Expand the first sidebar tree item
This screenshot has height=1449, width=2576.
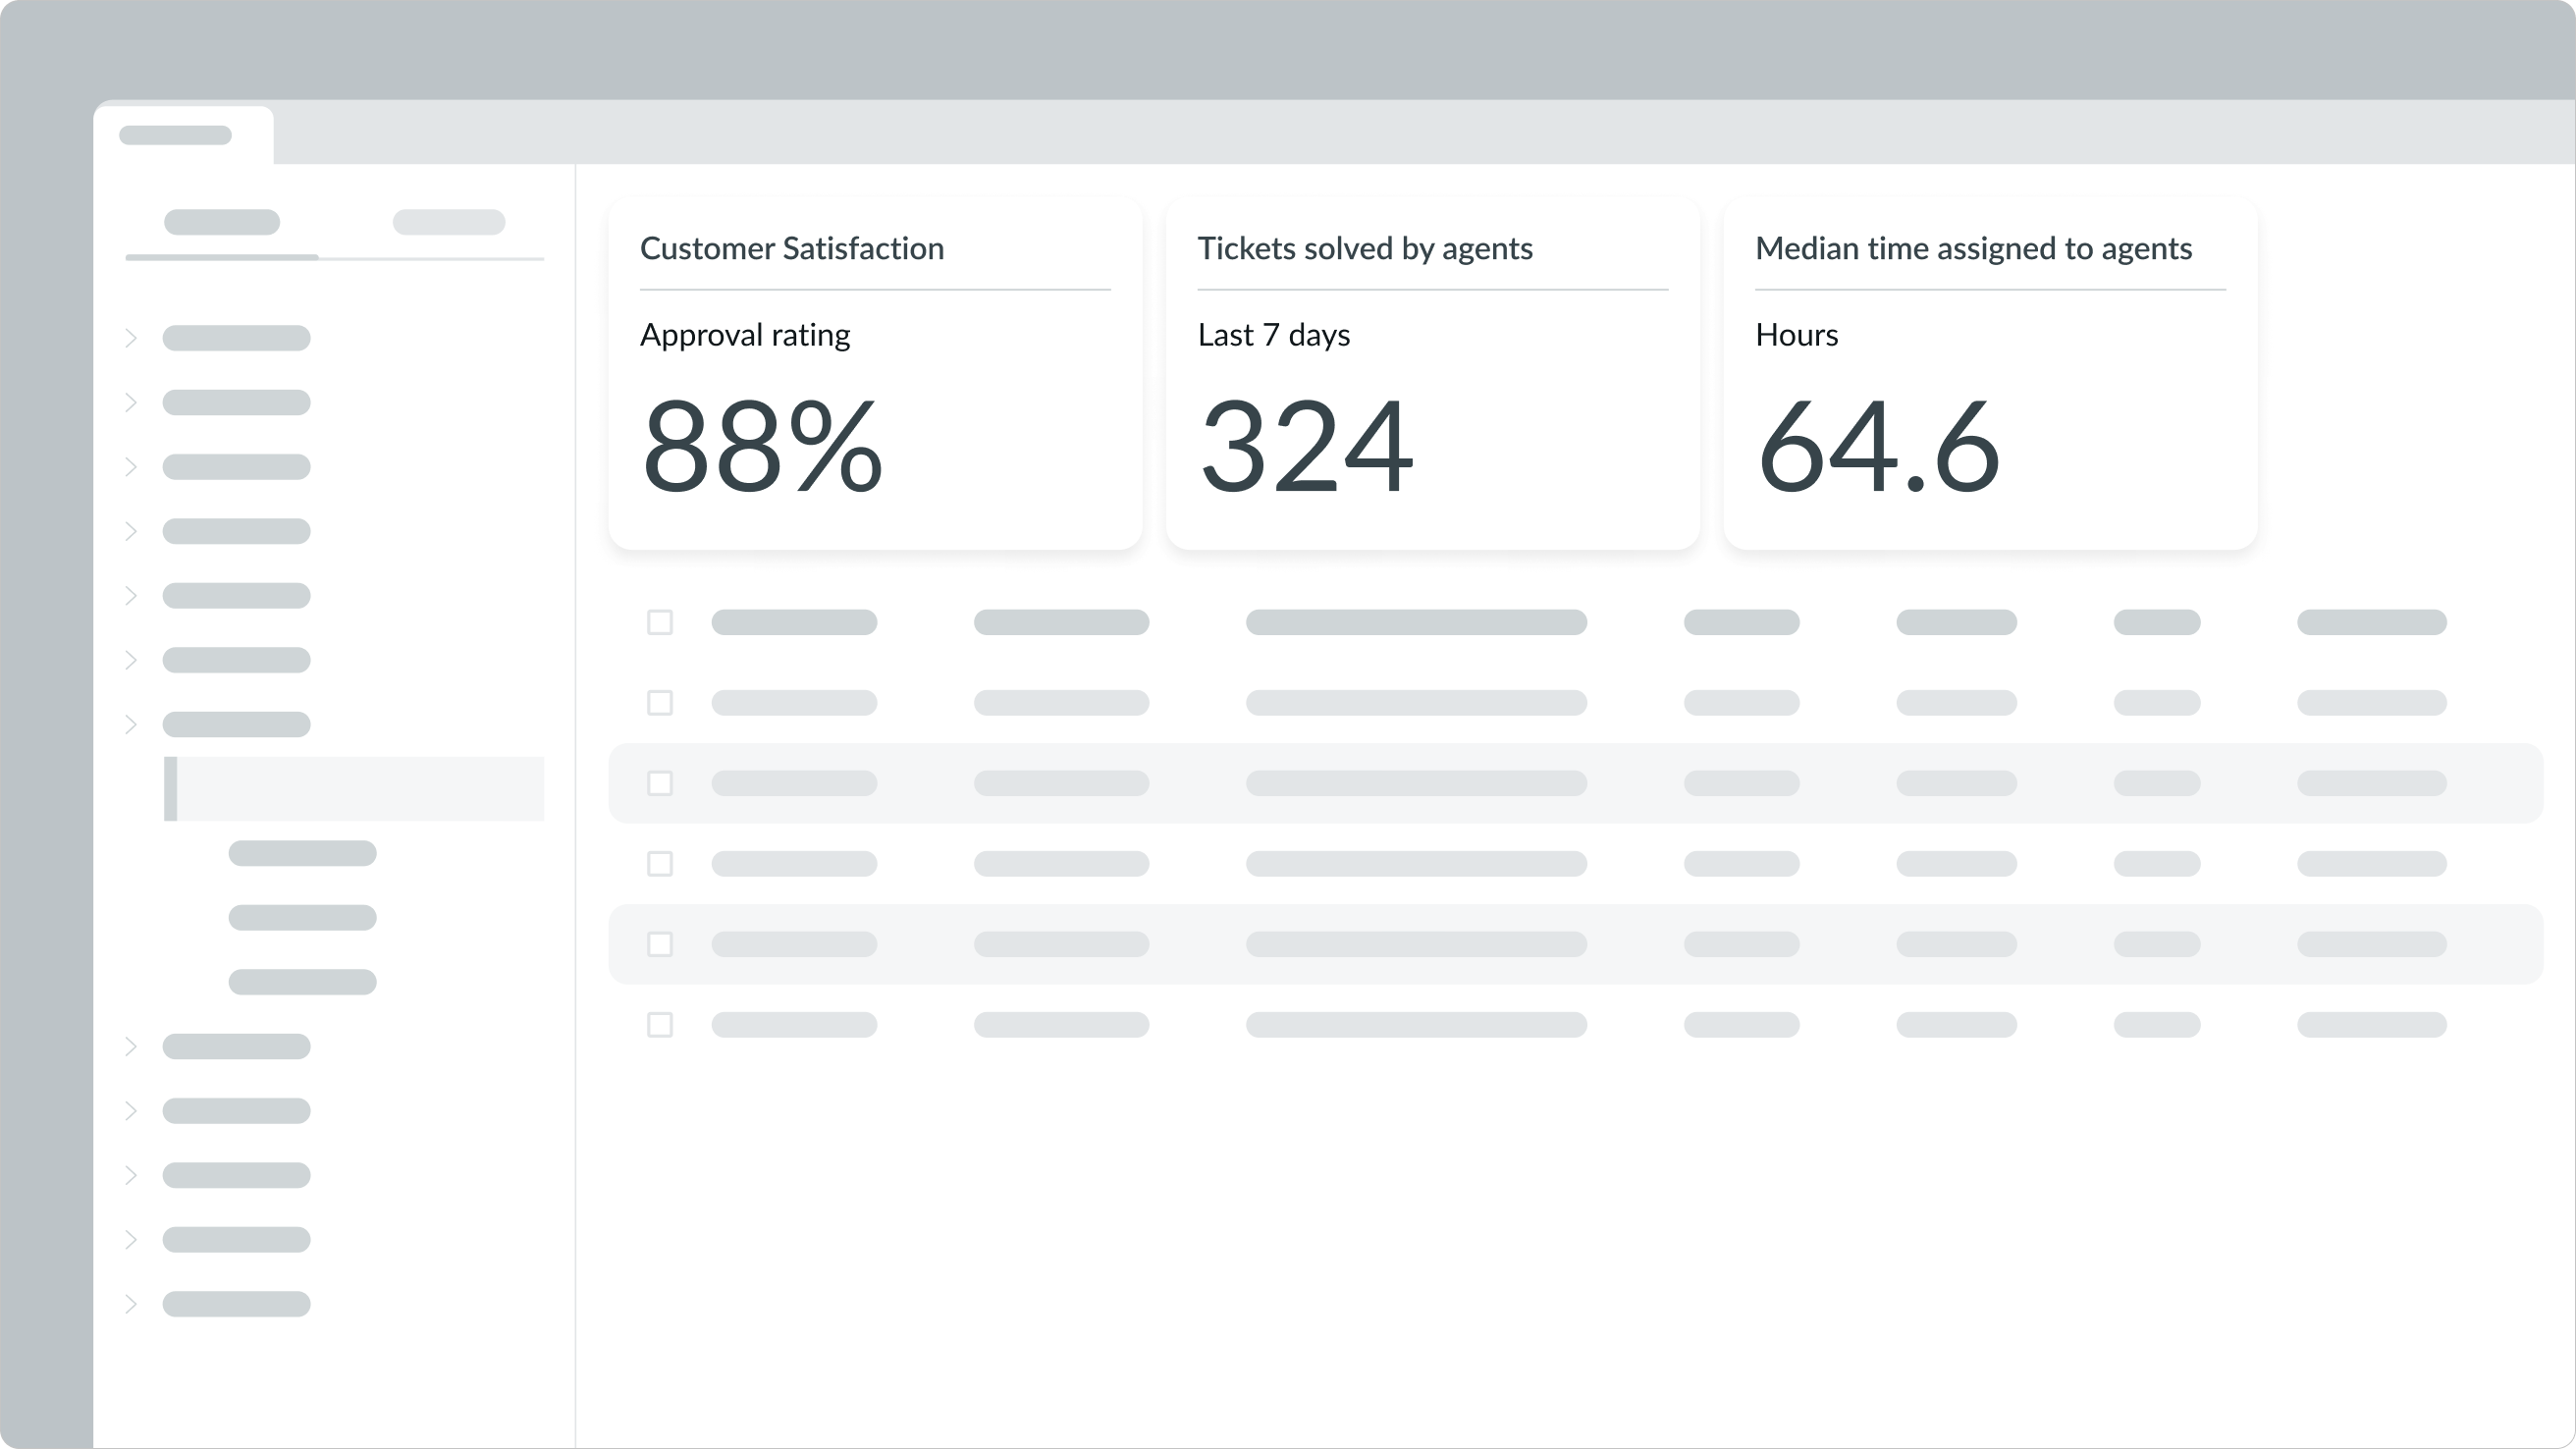pyautogui.click(x=131, y=338)
